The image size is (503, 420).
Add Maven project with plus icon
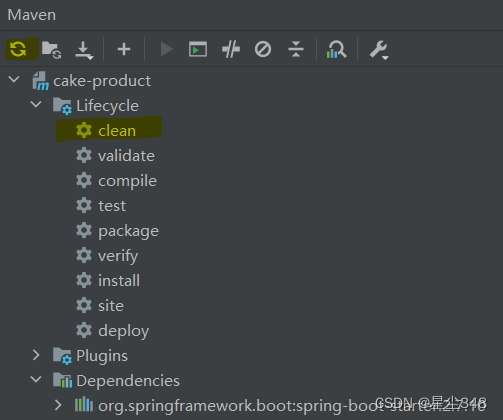pyautogui.click(x=124, y=49)
